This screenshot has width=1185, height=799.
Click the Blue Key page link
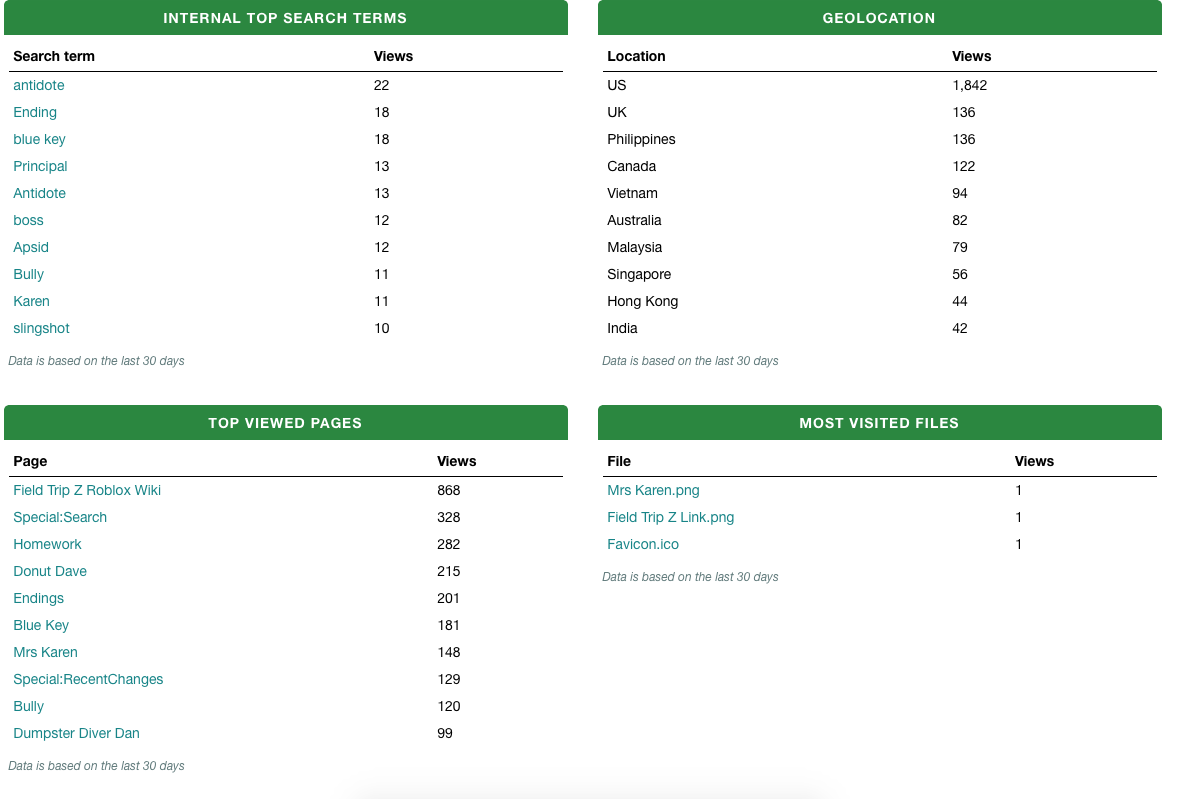coord(41,626)
